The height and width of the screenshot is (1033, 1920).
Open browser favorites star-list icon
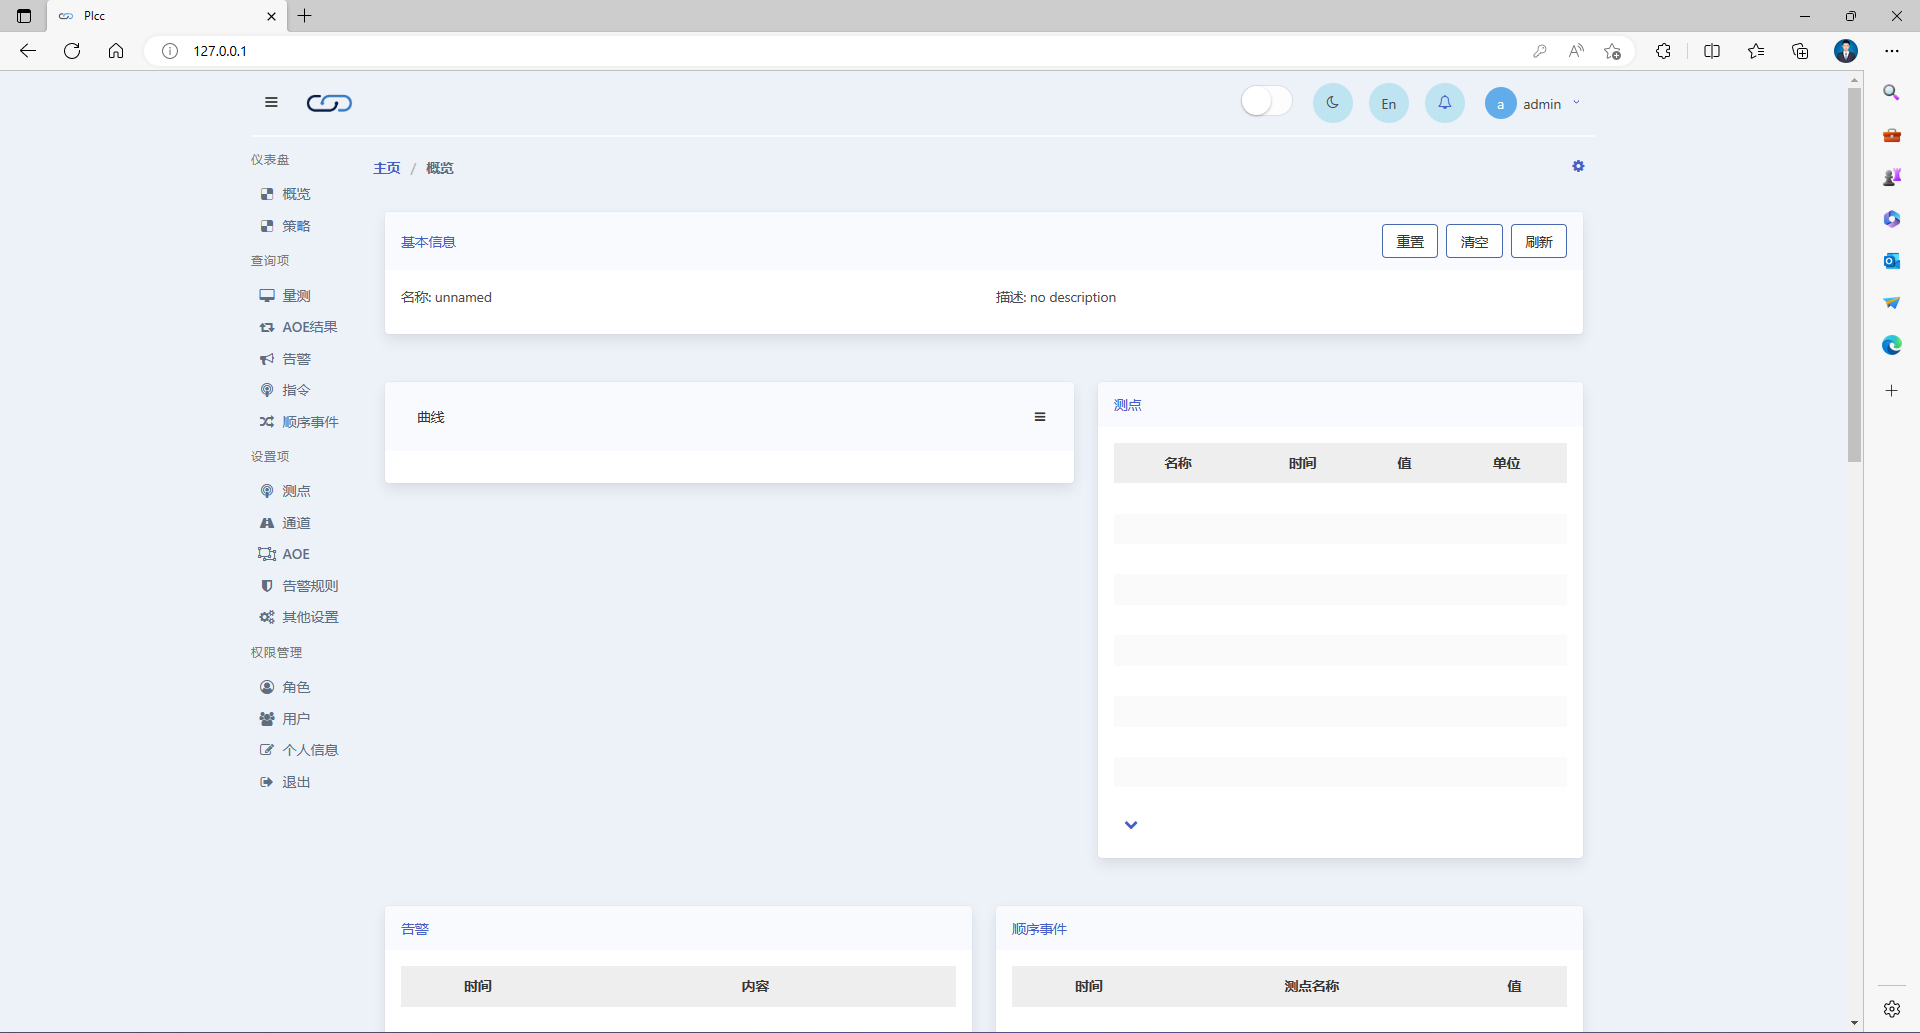point(1756,51)
